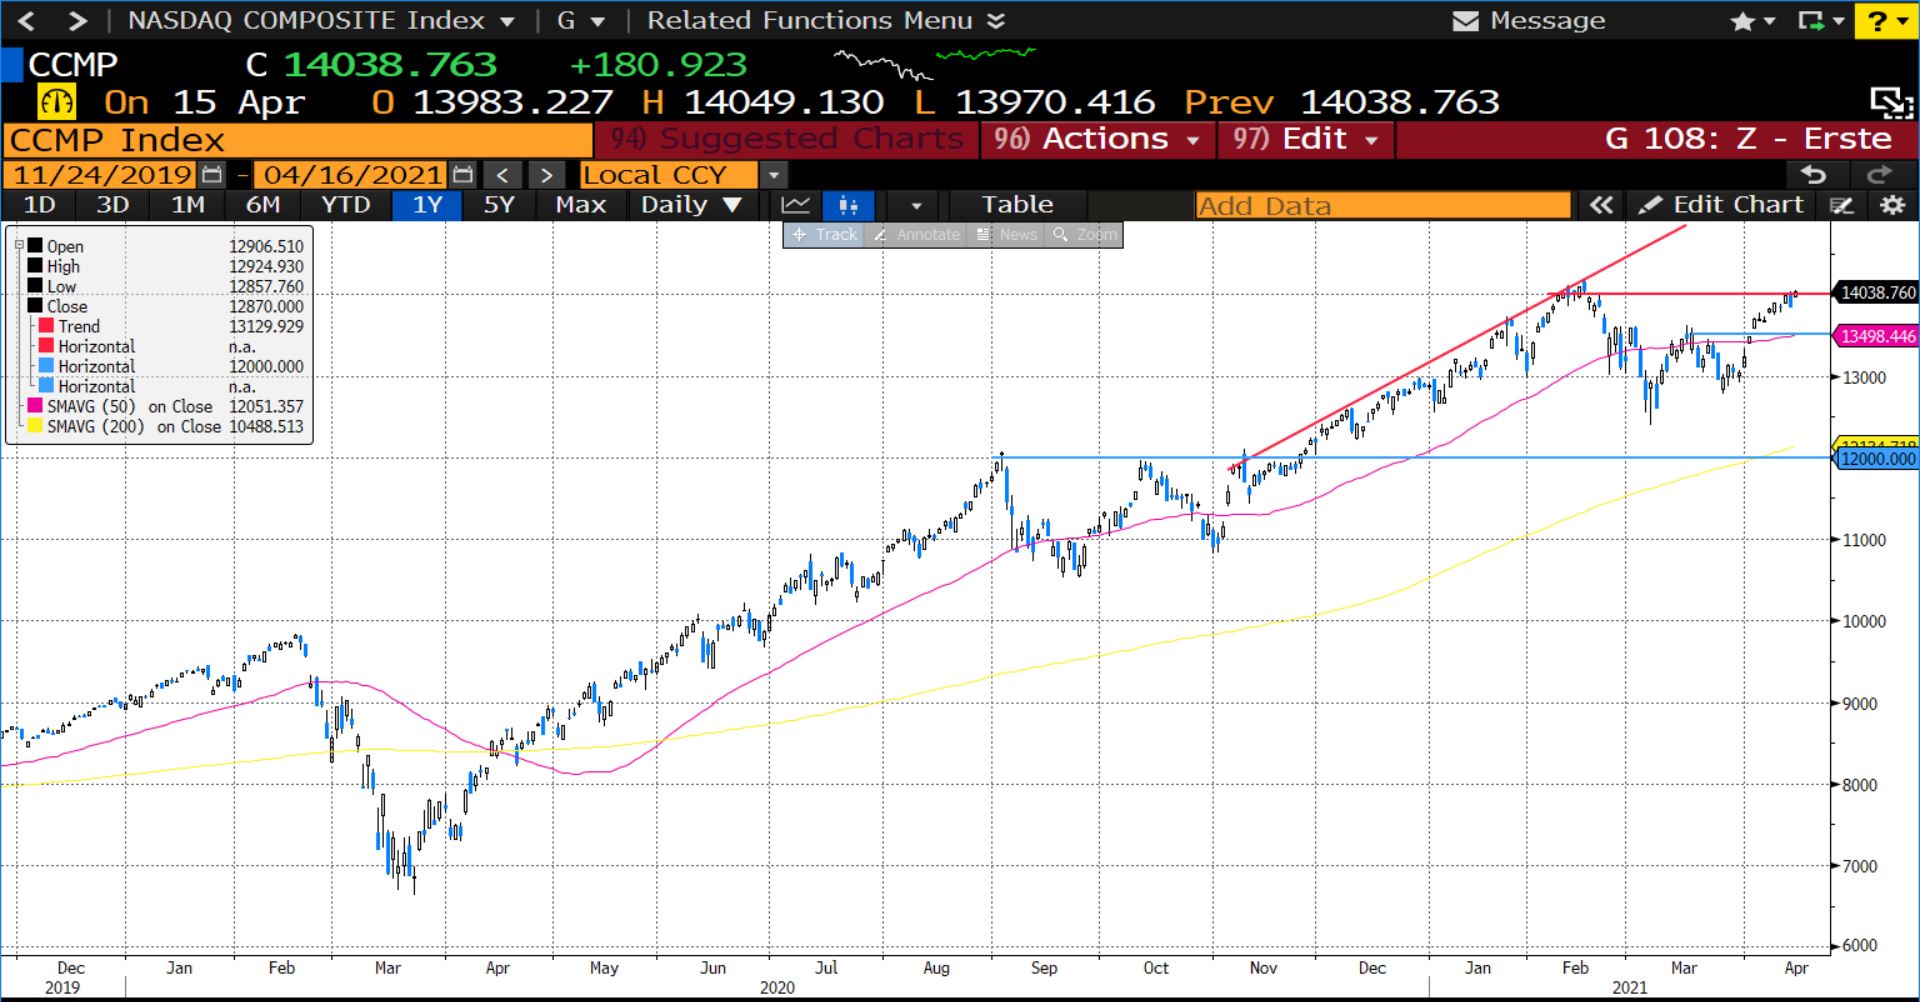Click the yellow SMAVG (200) color swatch
The image size is (1920, 1002).
click(35, 426)
